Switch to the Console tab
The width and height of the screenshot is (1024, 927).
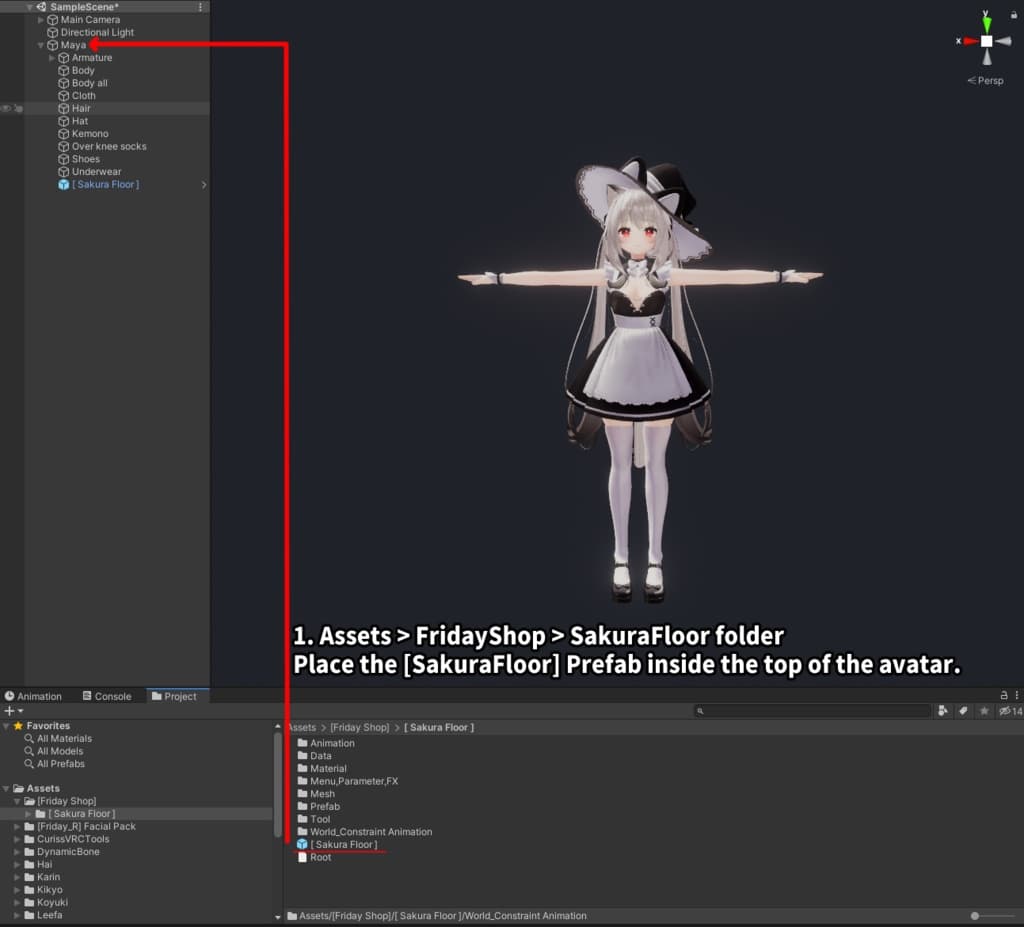pyautogui.click(x=107, y=696)
